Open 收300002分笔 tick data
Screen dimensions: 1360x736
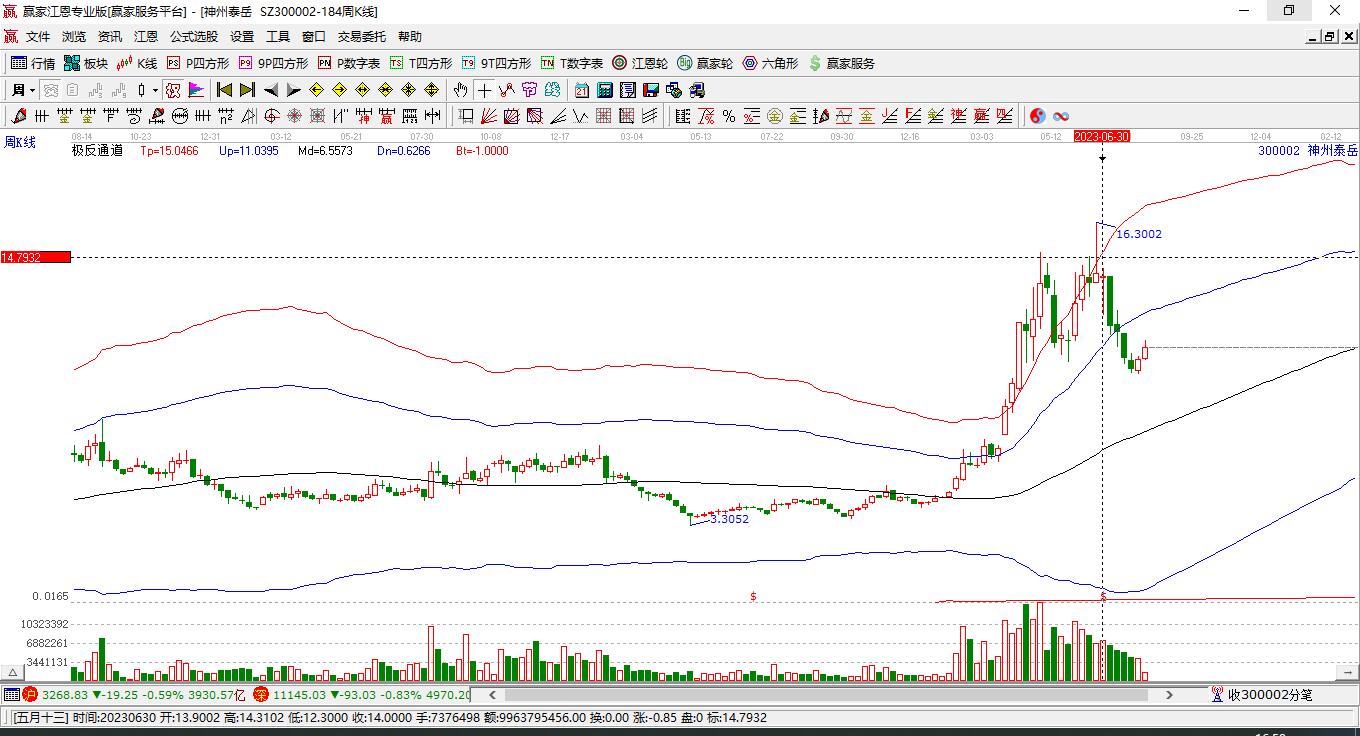[x=1261, y=695]
